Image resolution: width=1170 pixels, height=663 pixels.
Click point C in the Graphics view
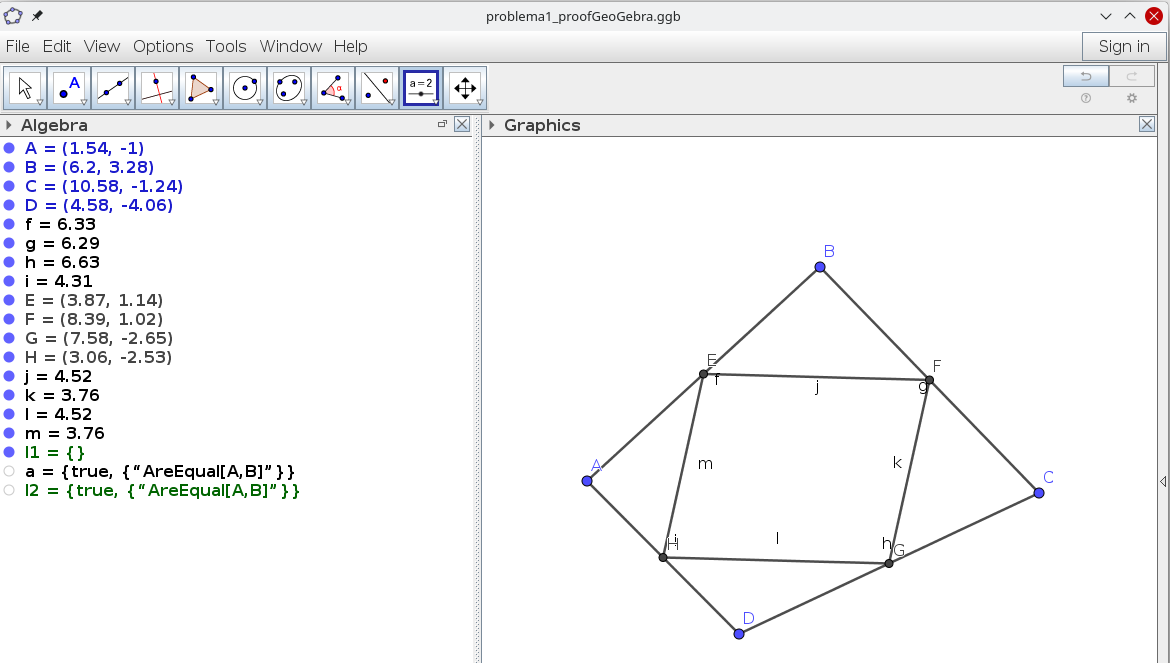pyautogui.click(x=1039, y=493)
